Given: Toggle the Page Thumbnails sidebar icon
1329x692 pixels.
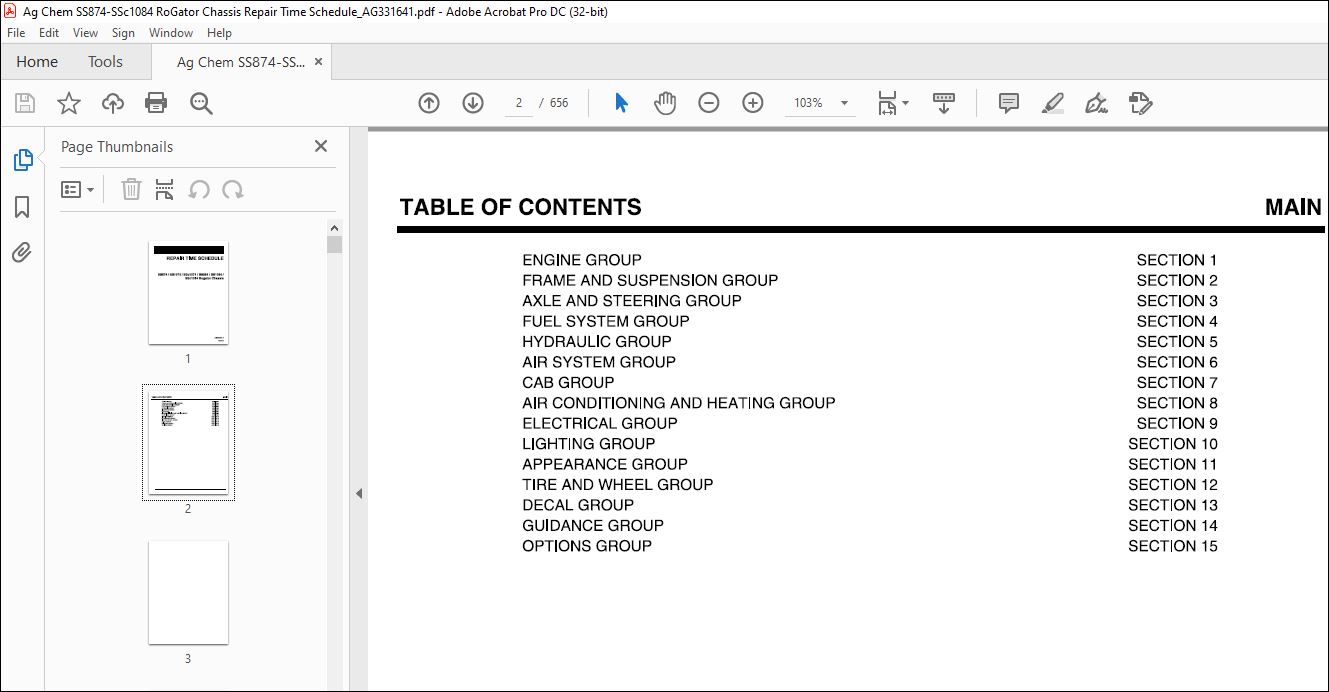Looking at the screenshot, I should click(22, 159).
